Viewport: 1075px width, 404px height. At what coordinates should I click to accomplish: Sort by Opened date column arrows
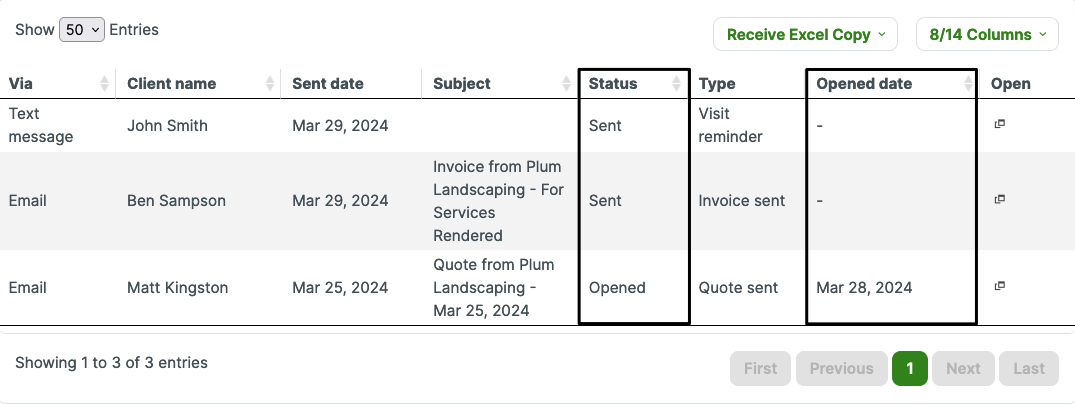pyautogui.click(x=968, y=84)
